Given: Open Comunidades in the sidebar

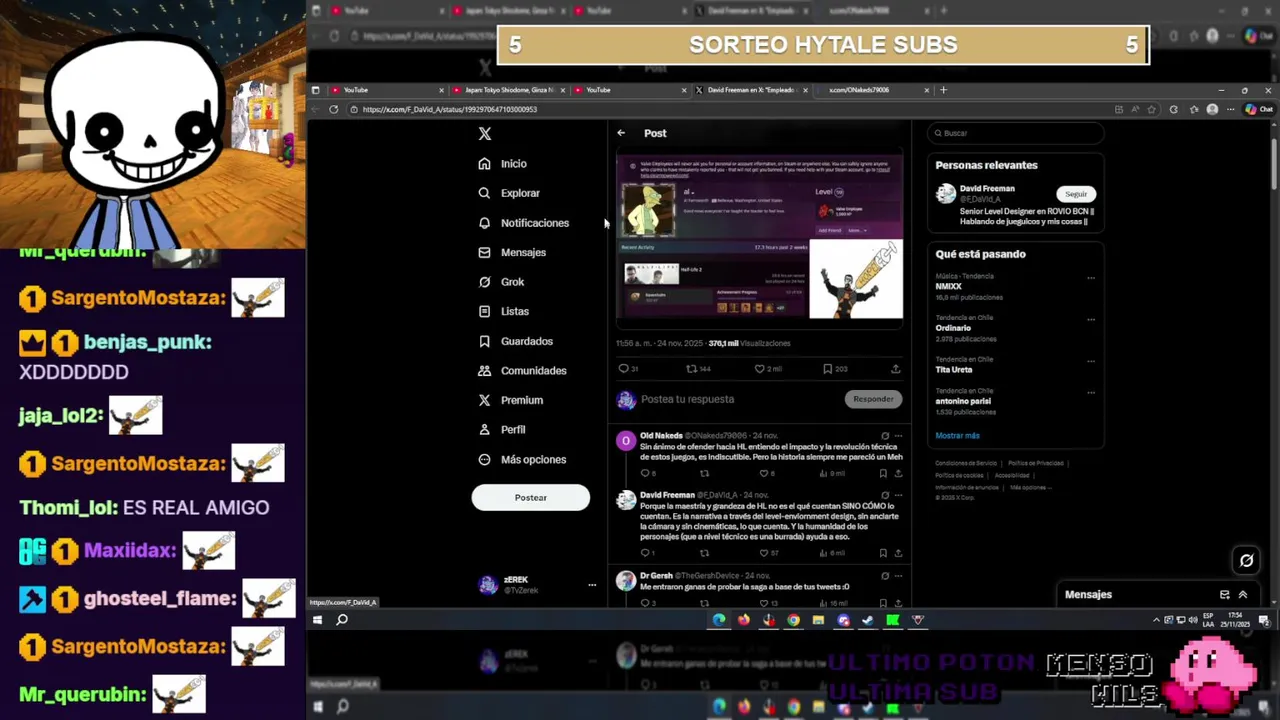Looking at the screenshot, I should pos(522,370).
